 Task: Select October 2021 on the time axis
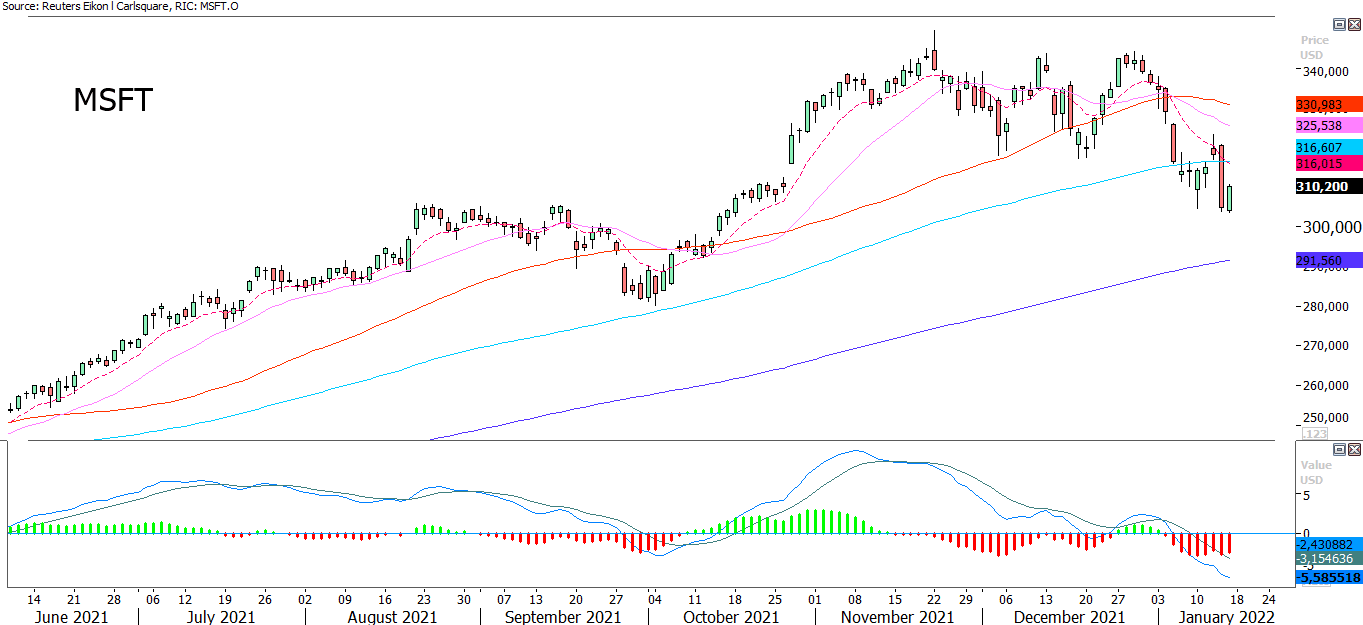click(x=731, y=617)
